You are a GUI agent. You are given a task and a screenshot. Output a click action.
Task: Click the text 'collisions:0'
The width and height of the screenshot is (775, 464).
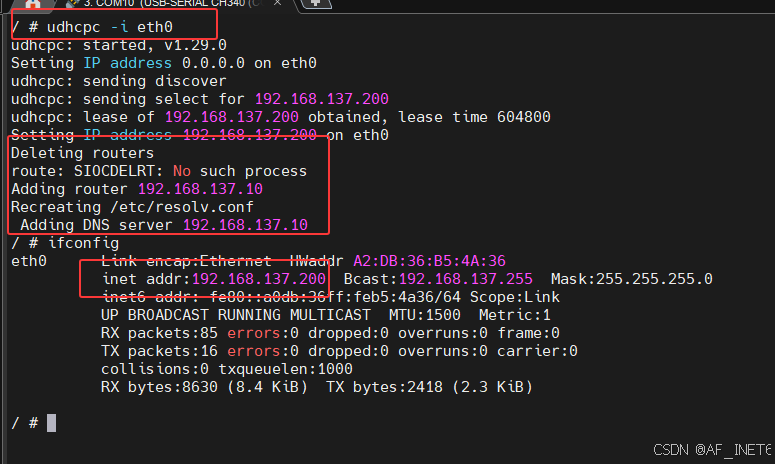[155, 369]
